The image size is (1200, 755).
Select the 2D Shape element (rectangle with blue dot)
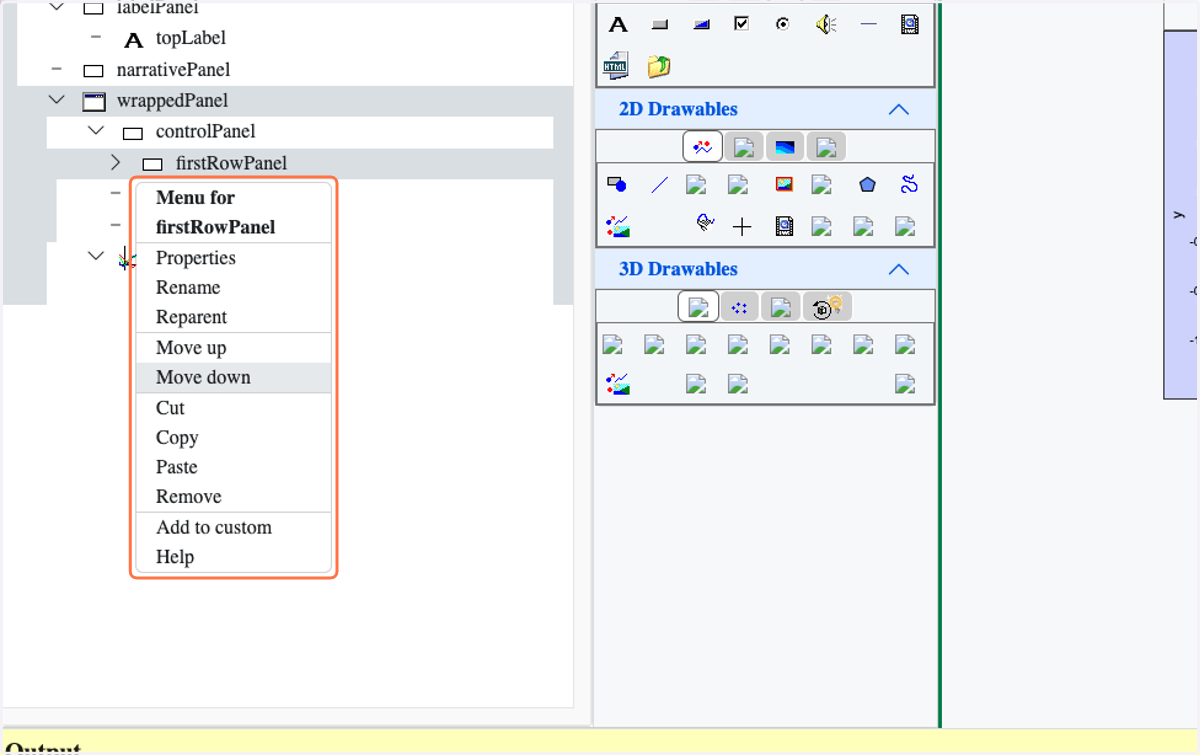point(617,184)
